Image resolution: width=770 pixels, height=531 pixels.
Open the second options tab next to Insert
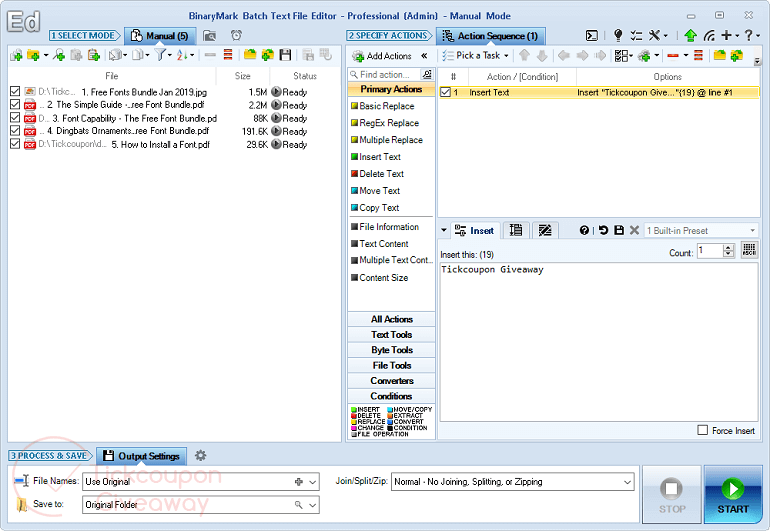[x=516, y=230]
